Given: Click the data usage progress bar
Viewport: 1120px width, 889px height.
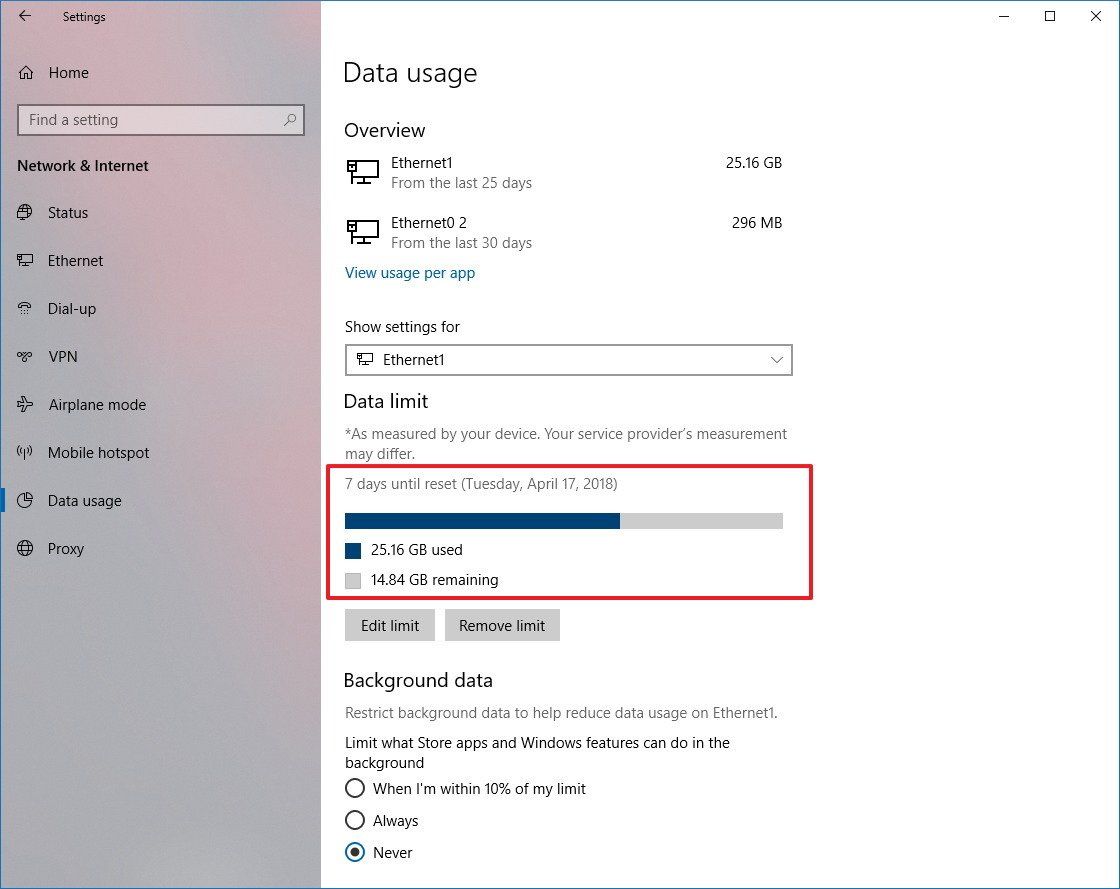Looking at the screenshot, I should pyautogui.click(x=564, y=520).
